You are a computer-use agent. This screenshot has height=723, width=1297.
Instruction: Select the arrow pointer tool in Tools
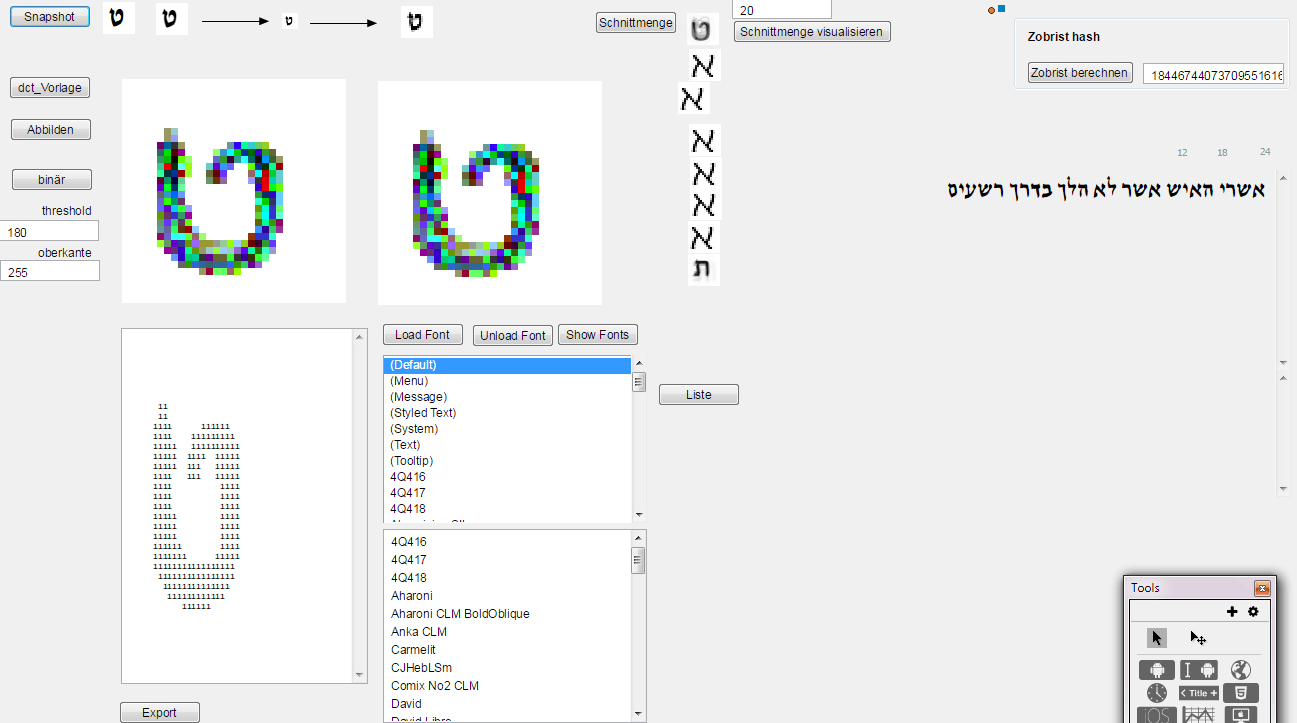(1157, 638)
